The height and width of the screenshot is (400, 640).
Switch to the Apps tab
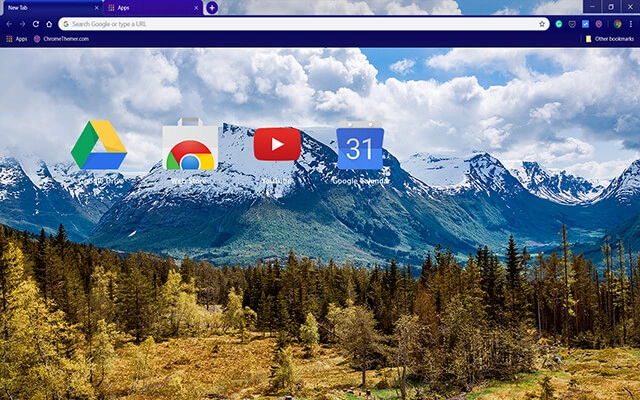[x=153, y=8]
